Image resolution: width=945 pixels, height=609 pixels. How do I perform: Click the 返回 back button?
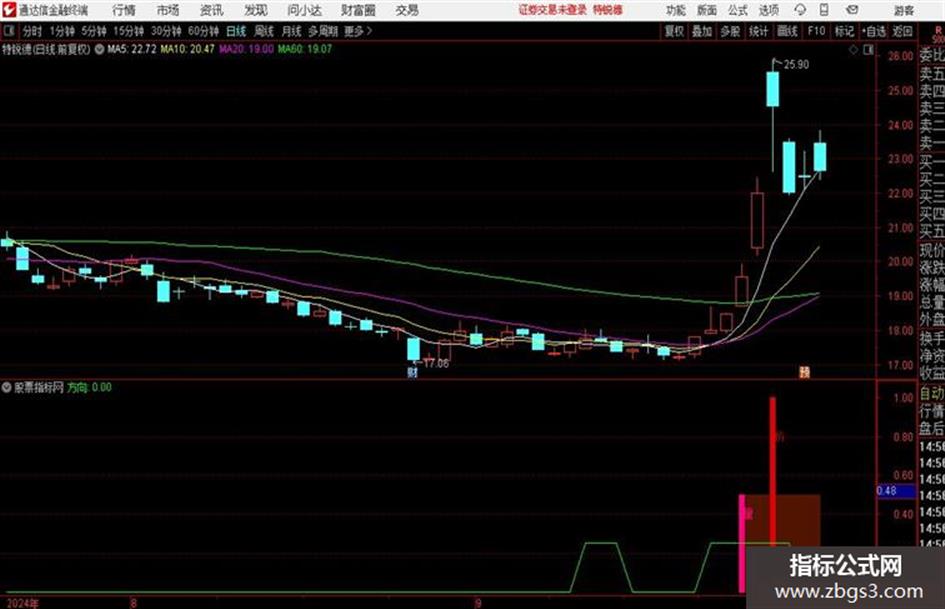tap(902, 31)
